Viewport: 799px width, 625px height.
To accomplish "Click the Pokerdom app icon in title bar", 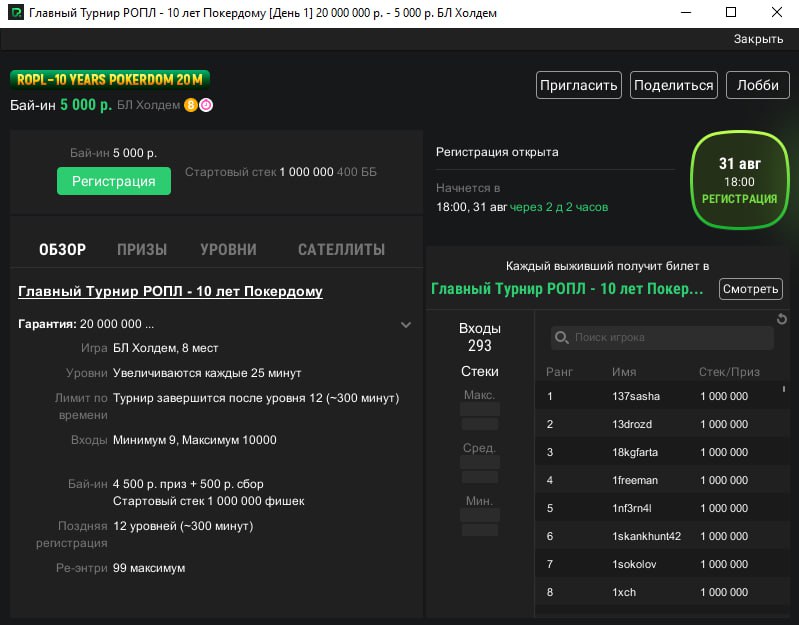I will (16, 12).
